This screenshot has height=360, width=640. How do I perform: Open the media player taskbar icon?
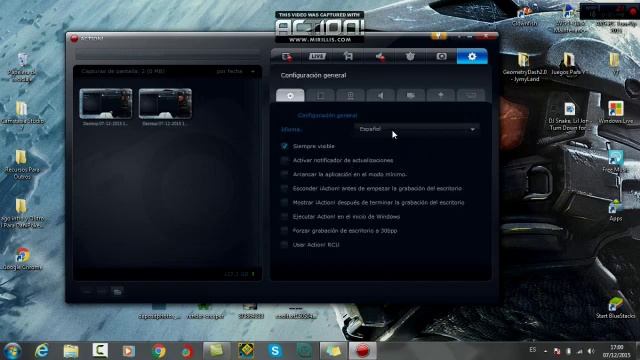[x=129, y=351]
